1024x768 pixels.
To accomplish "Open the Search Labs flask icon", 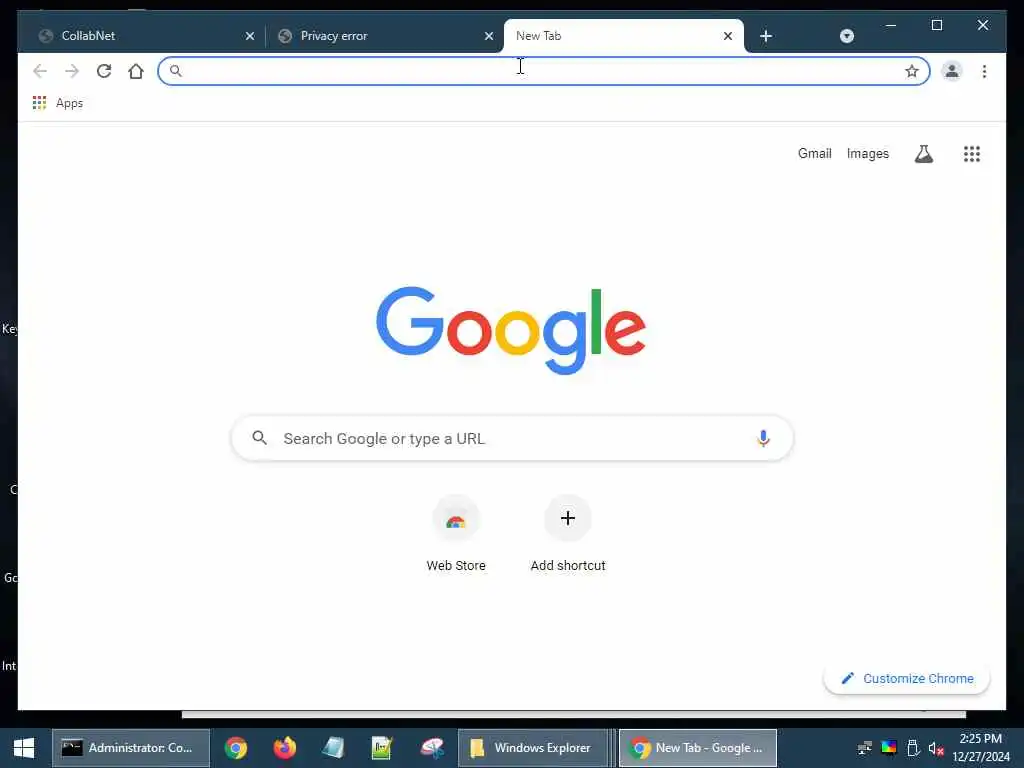I will 923,154.
